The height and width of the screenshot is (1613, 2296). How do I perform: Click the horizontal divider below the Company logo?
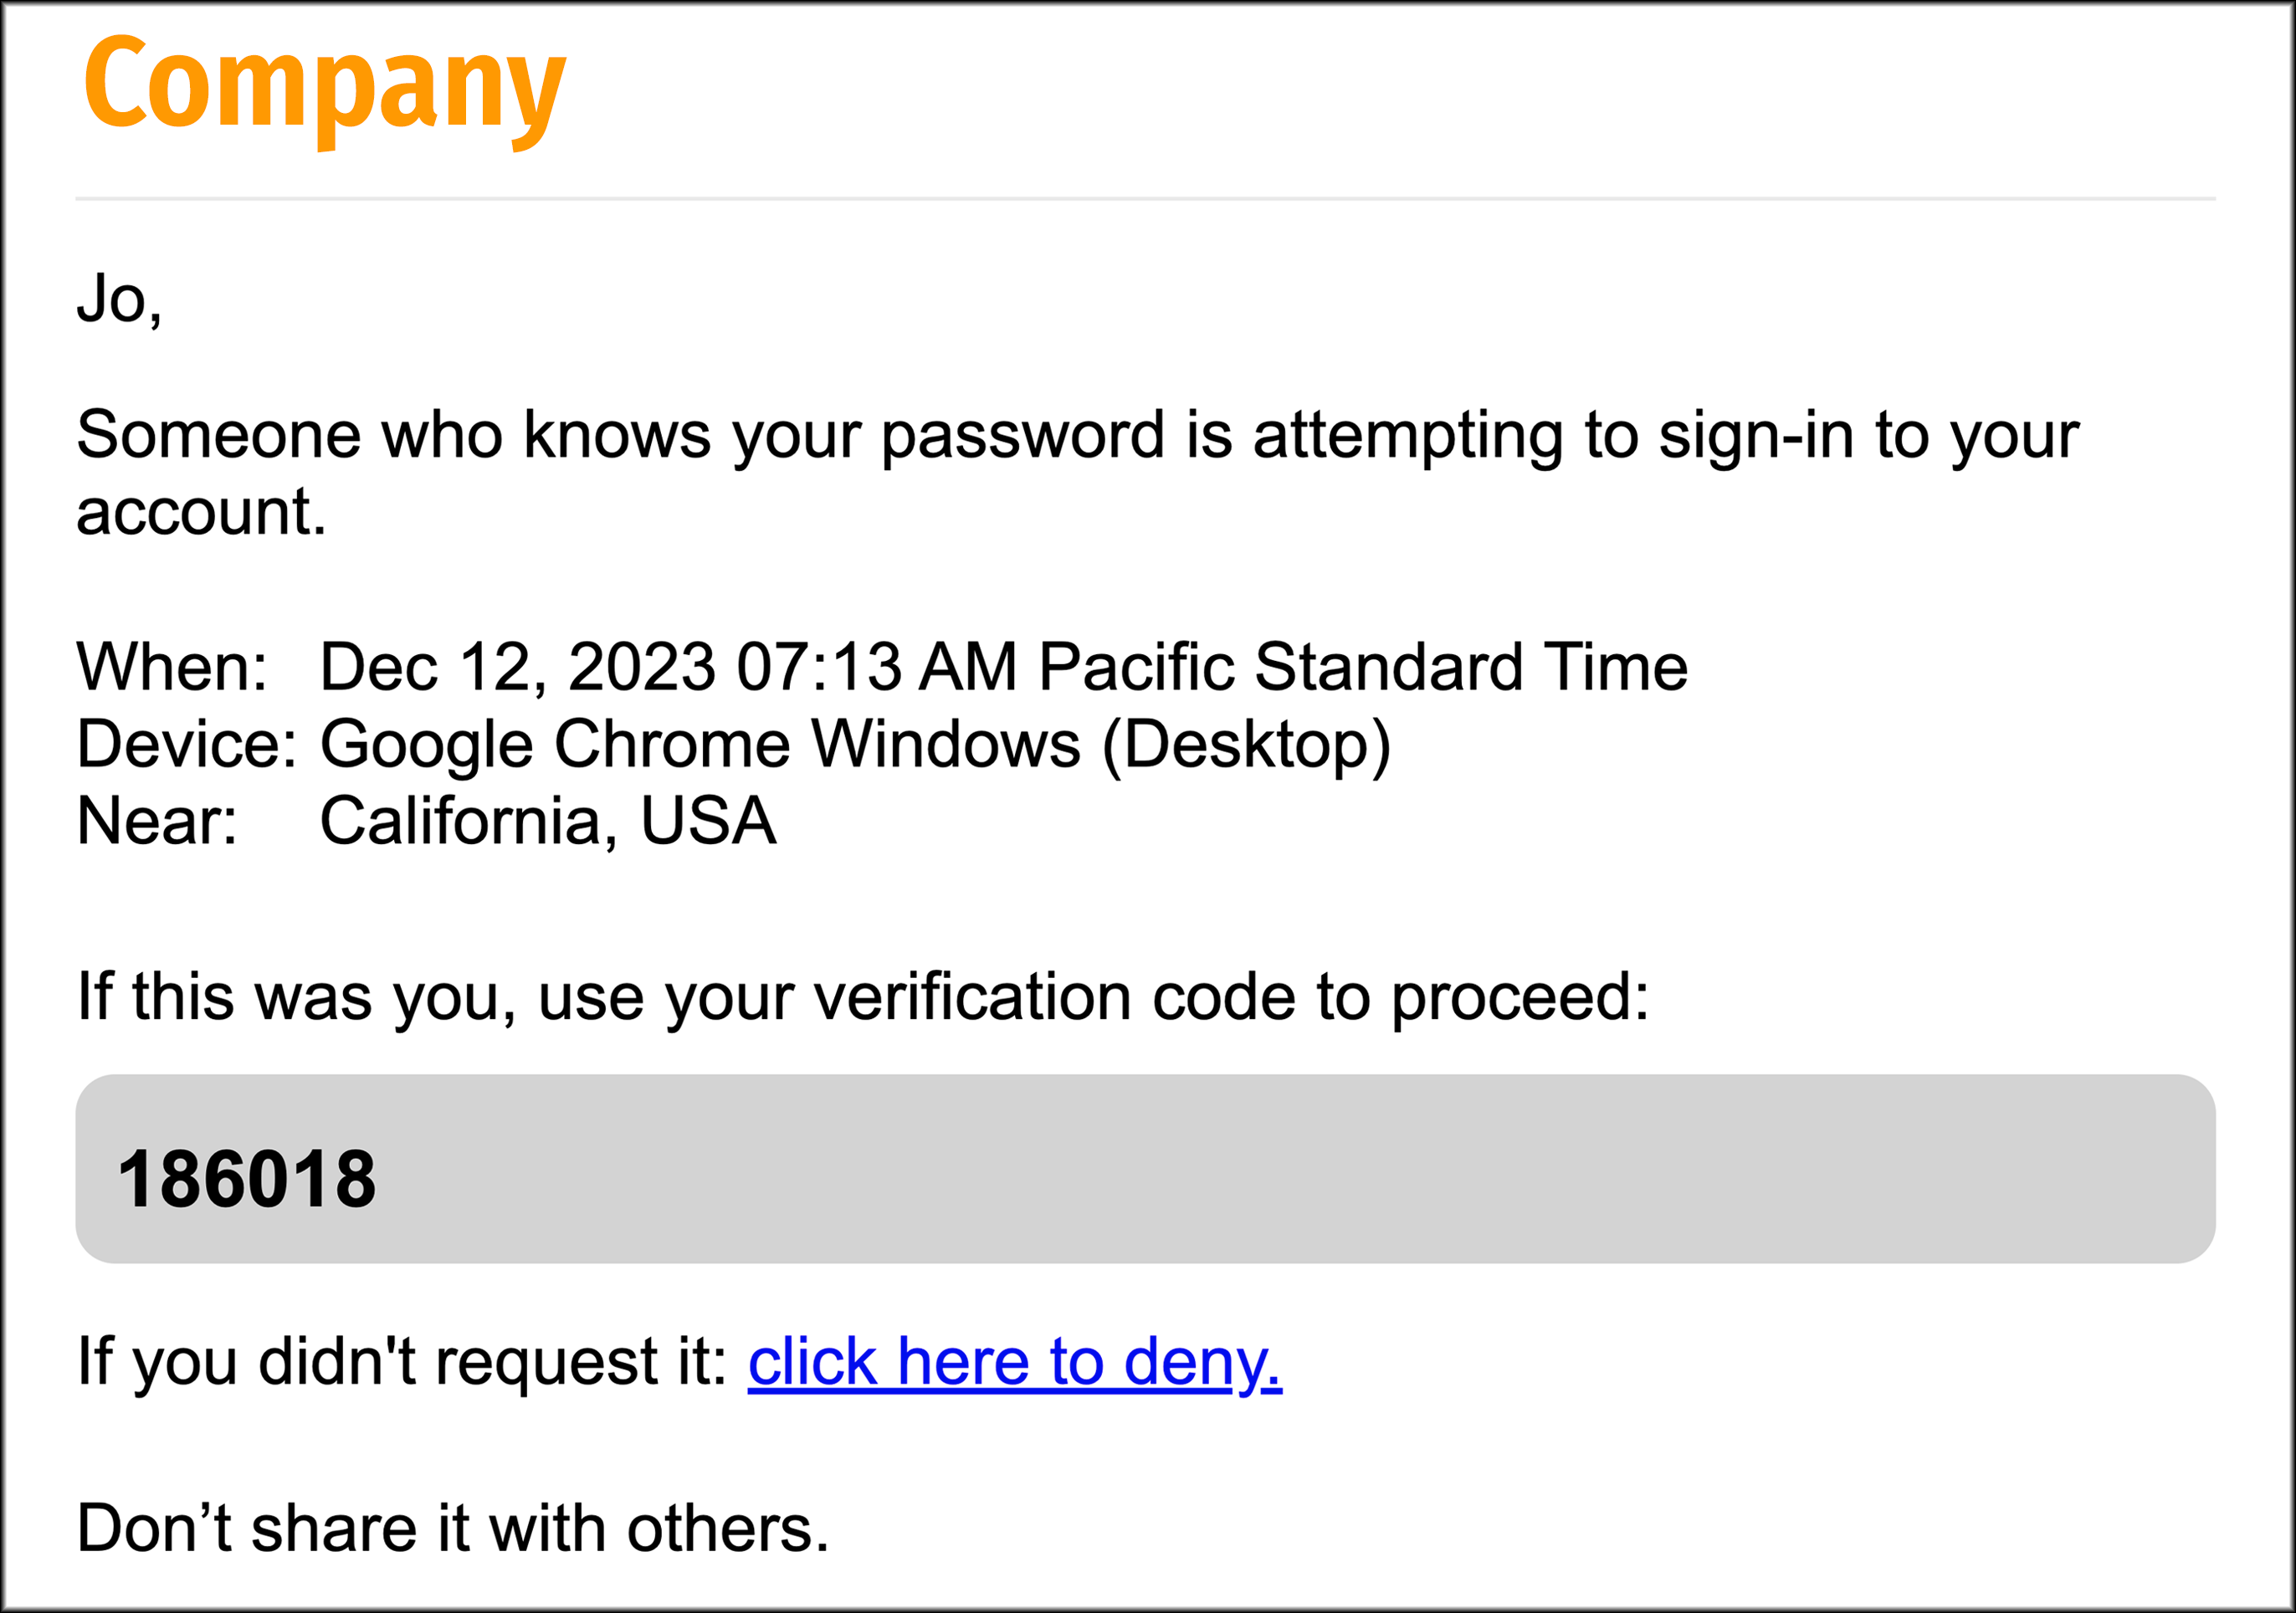1145,199
